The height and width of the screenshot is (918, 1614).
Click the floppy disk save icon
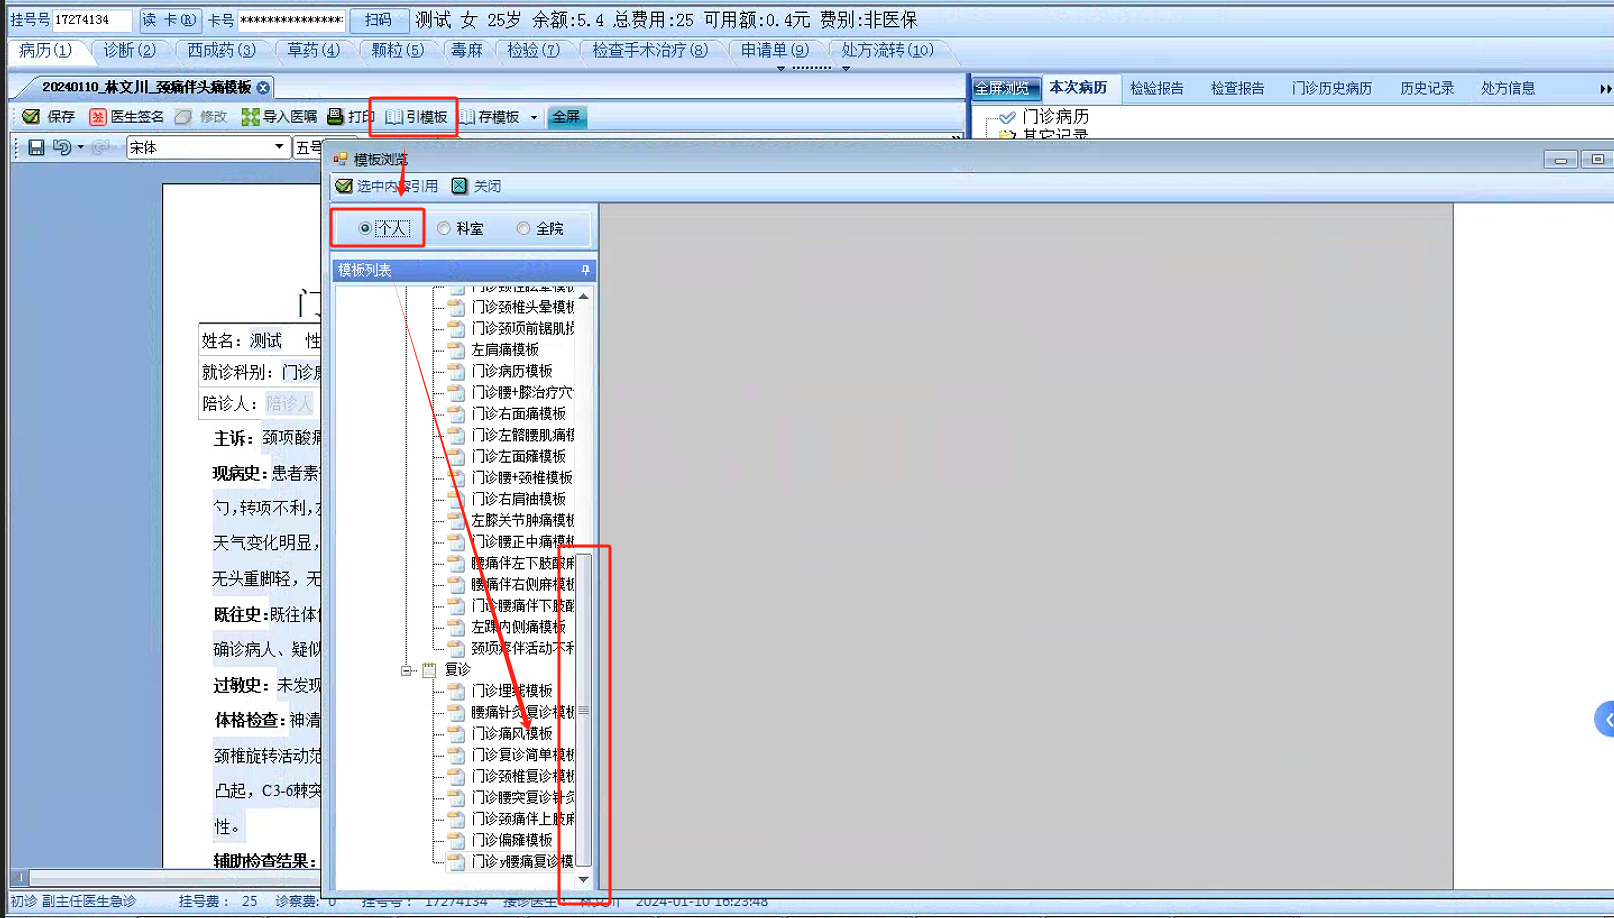pos(36,147)
